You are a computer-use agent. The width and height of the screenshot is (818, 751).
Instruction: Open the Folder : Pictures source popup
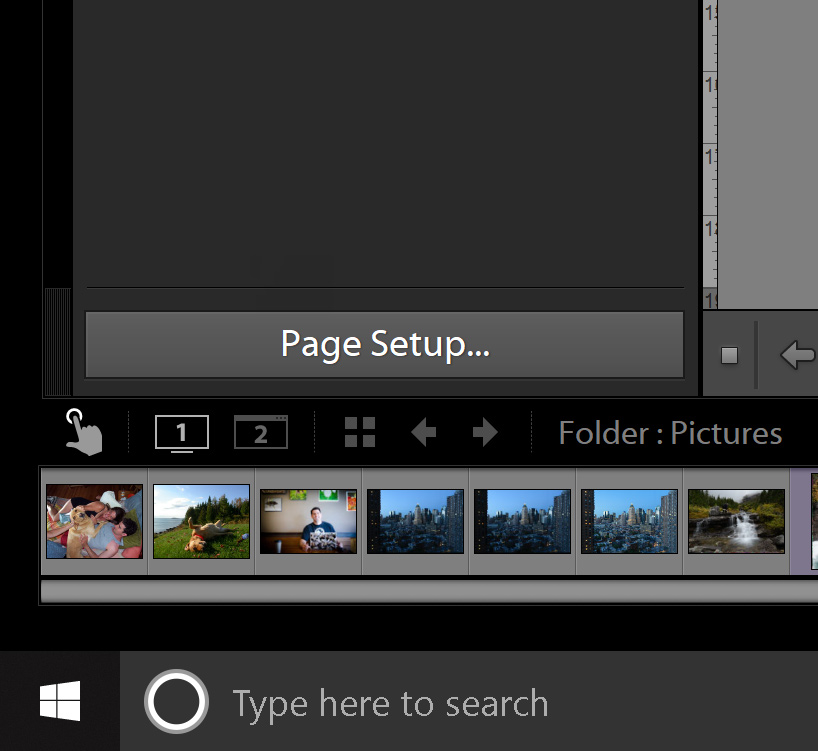669,432
